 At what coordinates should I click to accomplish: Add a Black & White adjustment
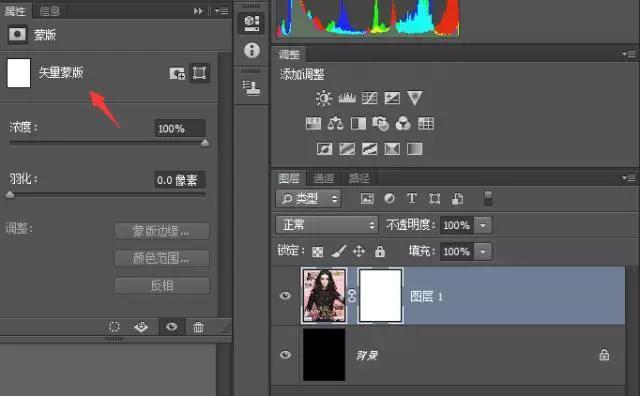pyautogui.click(x=358, y=123)
